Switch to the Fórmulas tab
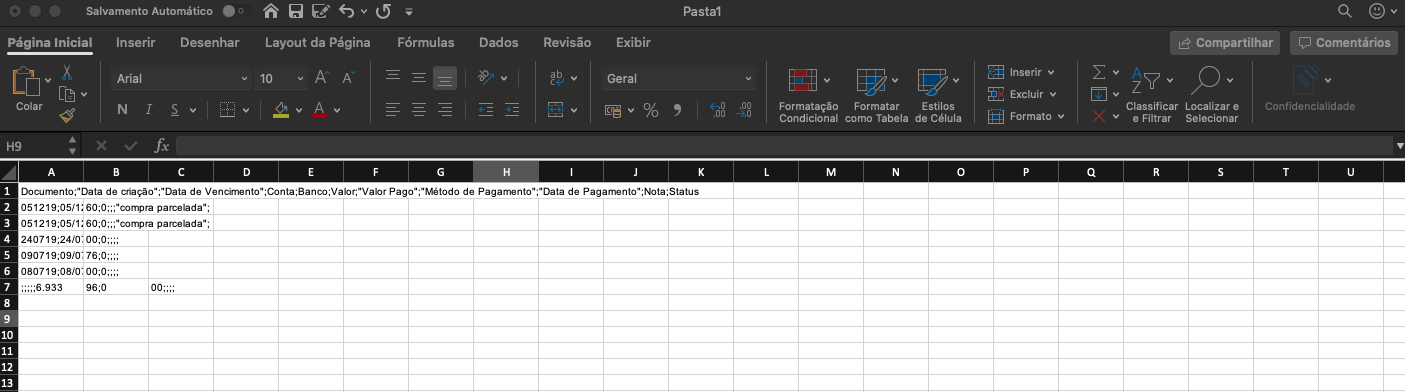 [425, 43]
